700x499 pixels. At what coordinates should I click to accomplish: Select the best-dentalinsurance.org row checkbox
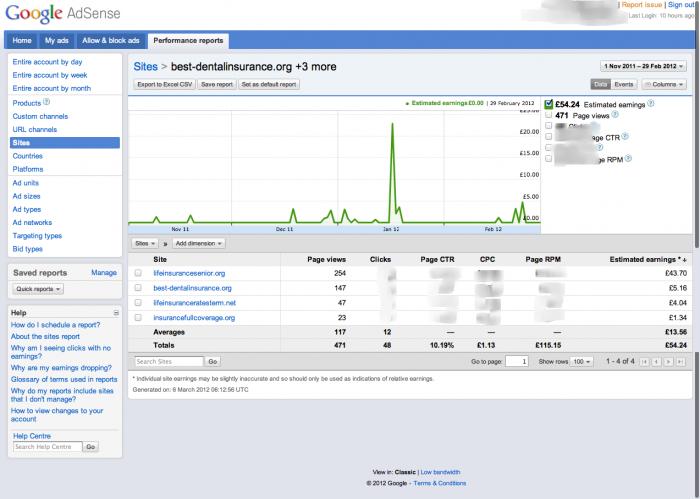[x=138, y=288]
